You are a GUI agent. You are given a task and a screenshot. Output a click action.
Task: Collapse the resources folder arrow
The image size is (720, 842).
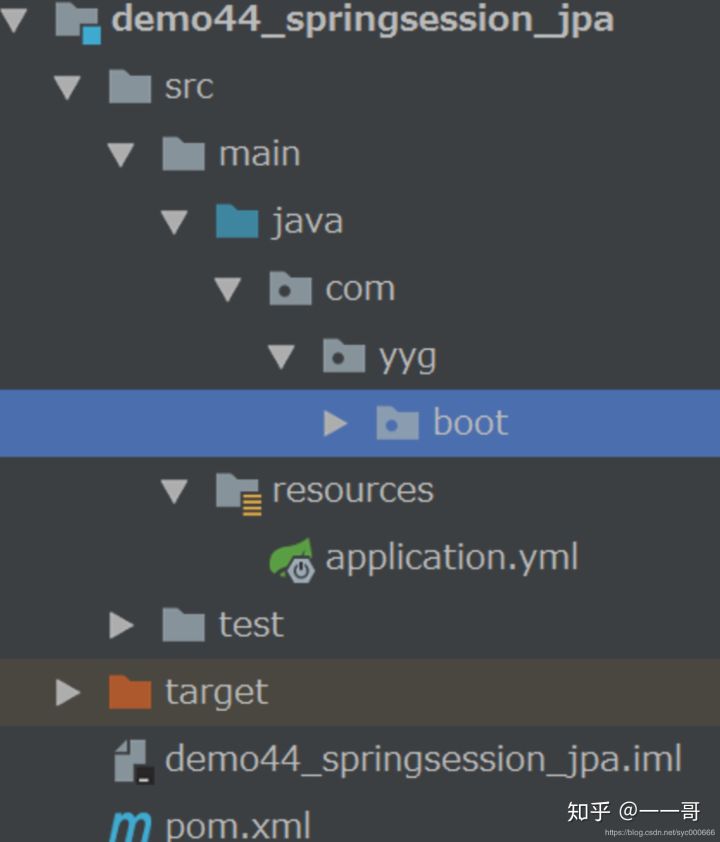point(174,491)
